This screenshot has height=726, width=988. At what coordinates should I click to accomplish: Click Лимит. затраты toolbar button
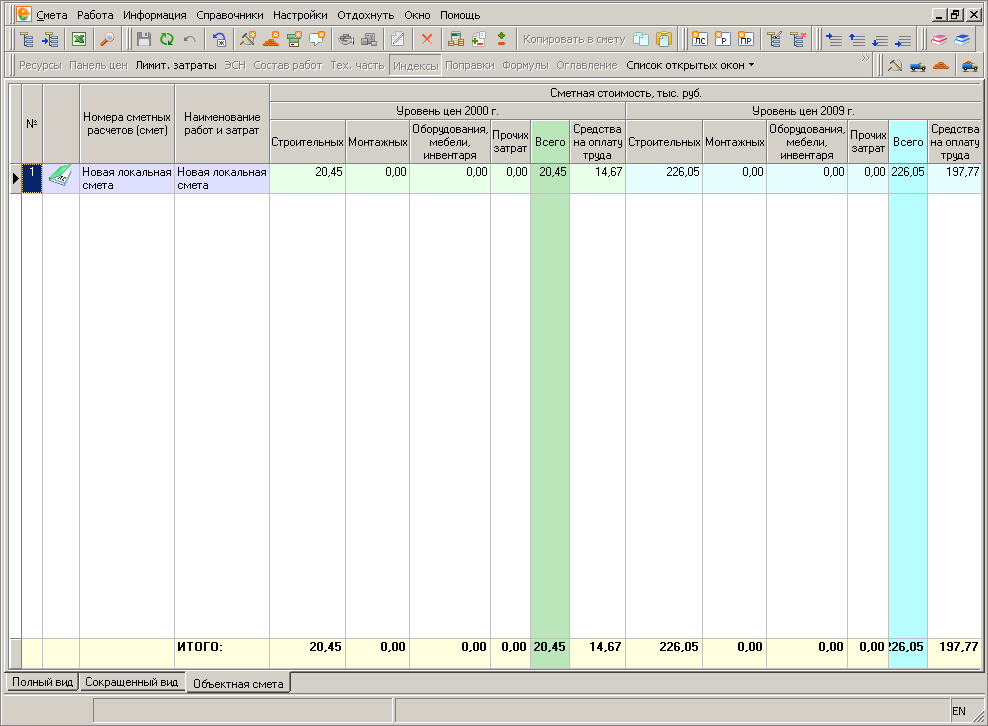click(176, 65)
